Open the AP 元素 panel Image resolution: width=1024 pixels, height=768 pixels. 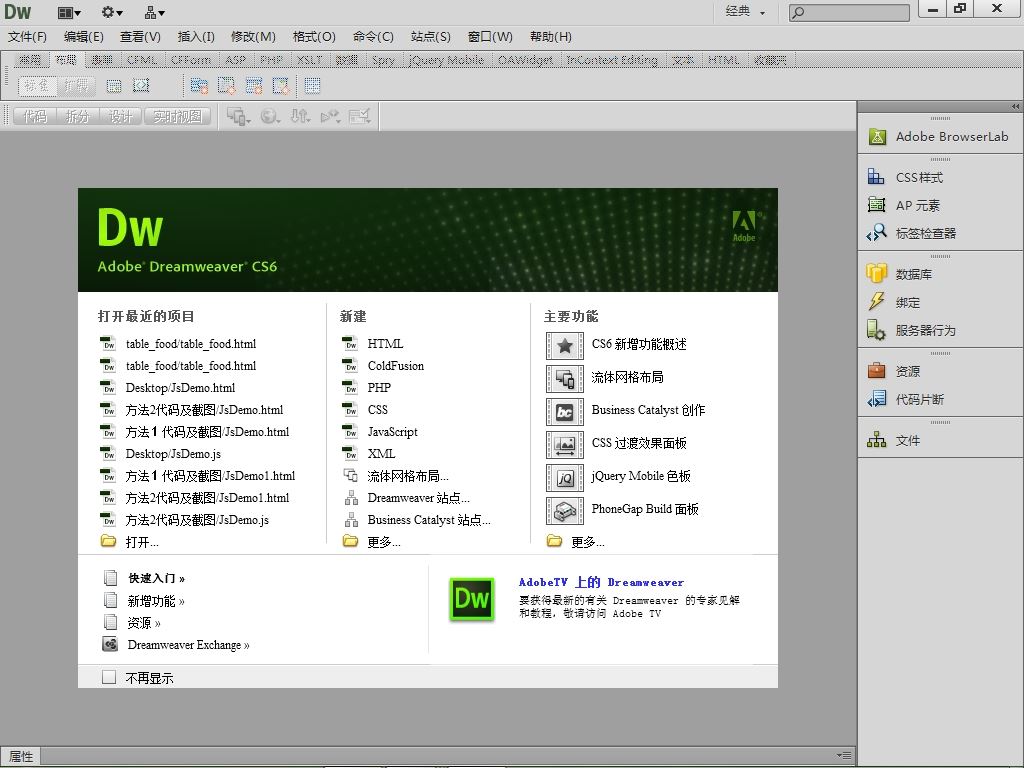pos(904,205)
